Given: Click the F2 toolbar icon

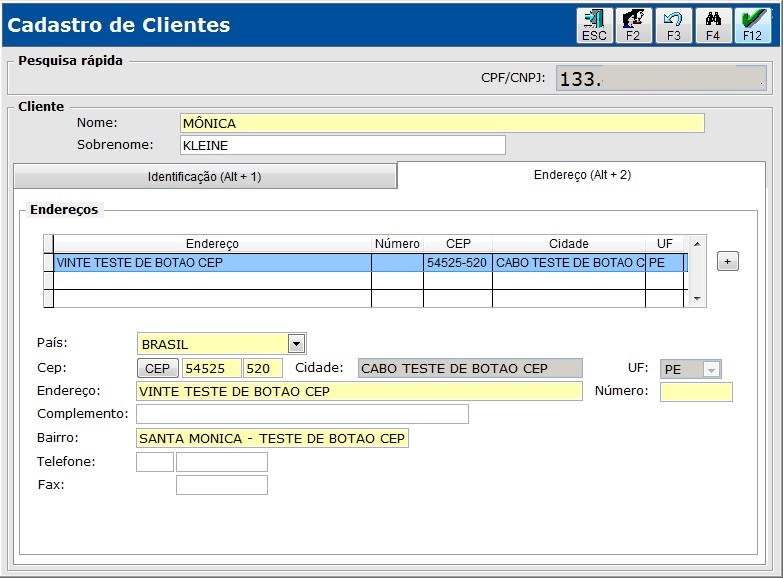Looking at the screenshot, I should point(633,25).
